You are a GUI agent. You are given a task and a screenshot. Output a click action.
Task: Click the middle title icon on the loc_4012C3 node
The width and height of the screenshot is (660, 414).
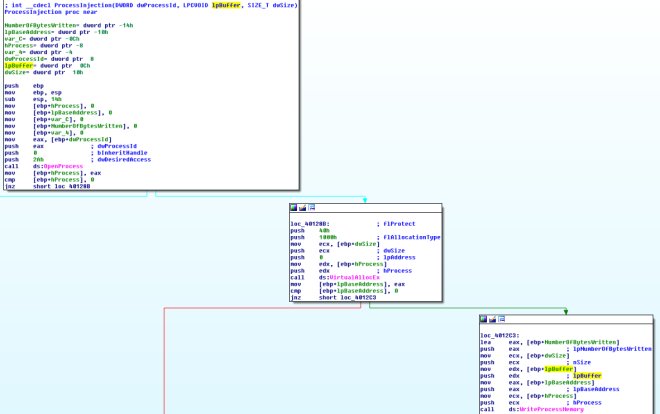[x=494, y=320]
